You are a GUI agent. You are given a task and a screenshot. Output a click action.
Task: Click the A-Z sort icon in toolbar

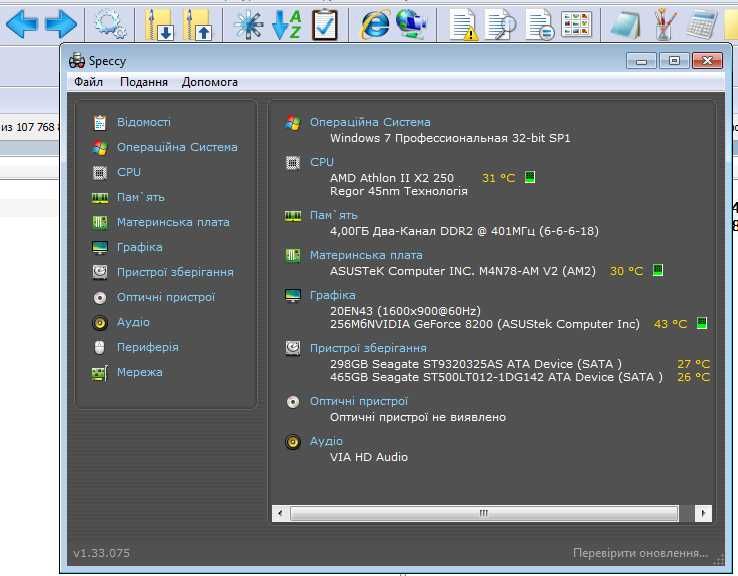point(286,24)
